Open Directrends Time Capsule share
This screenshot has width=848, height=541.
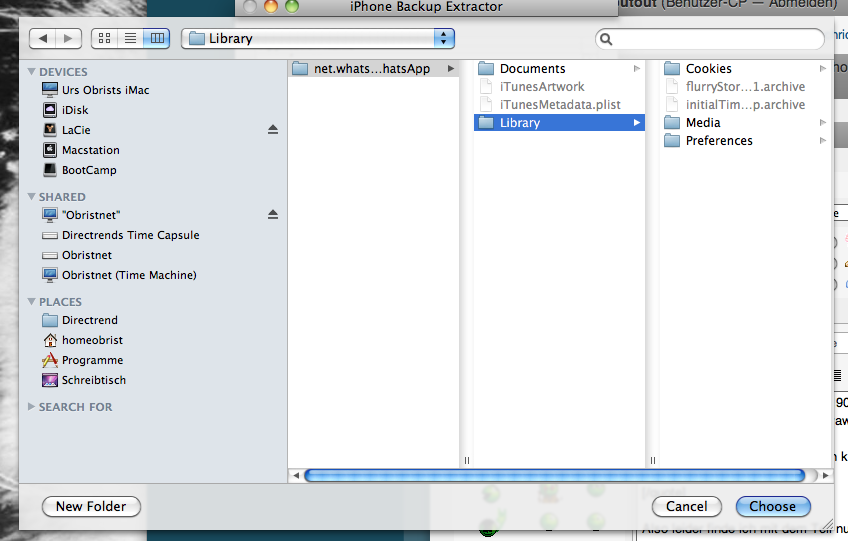click(130, 235)
